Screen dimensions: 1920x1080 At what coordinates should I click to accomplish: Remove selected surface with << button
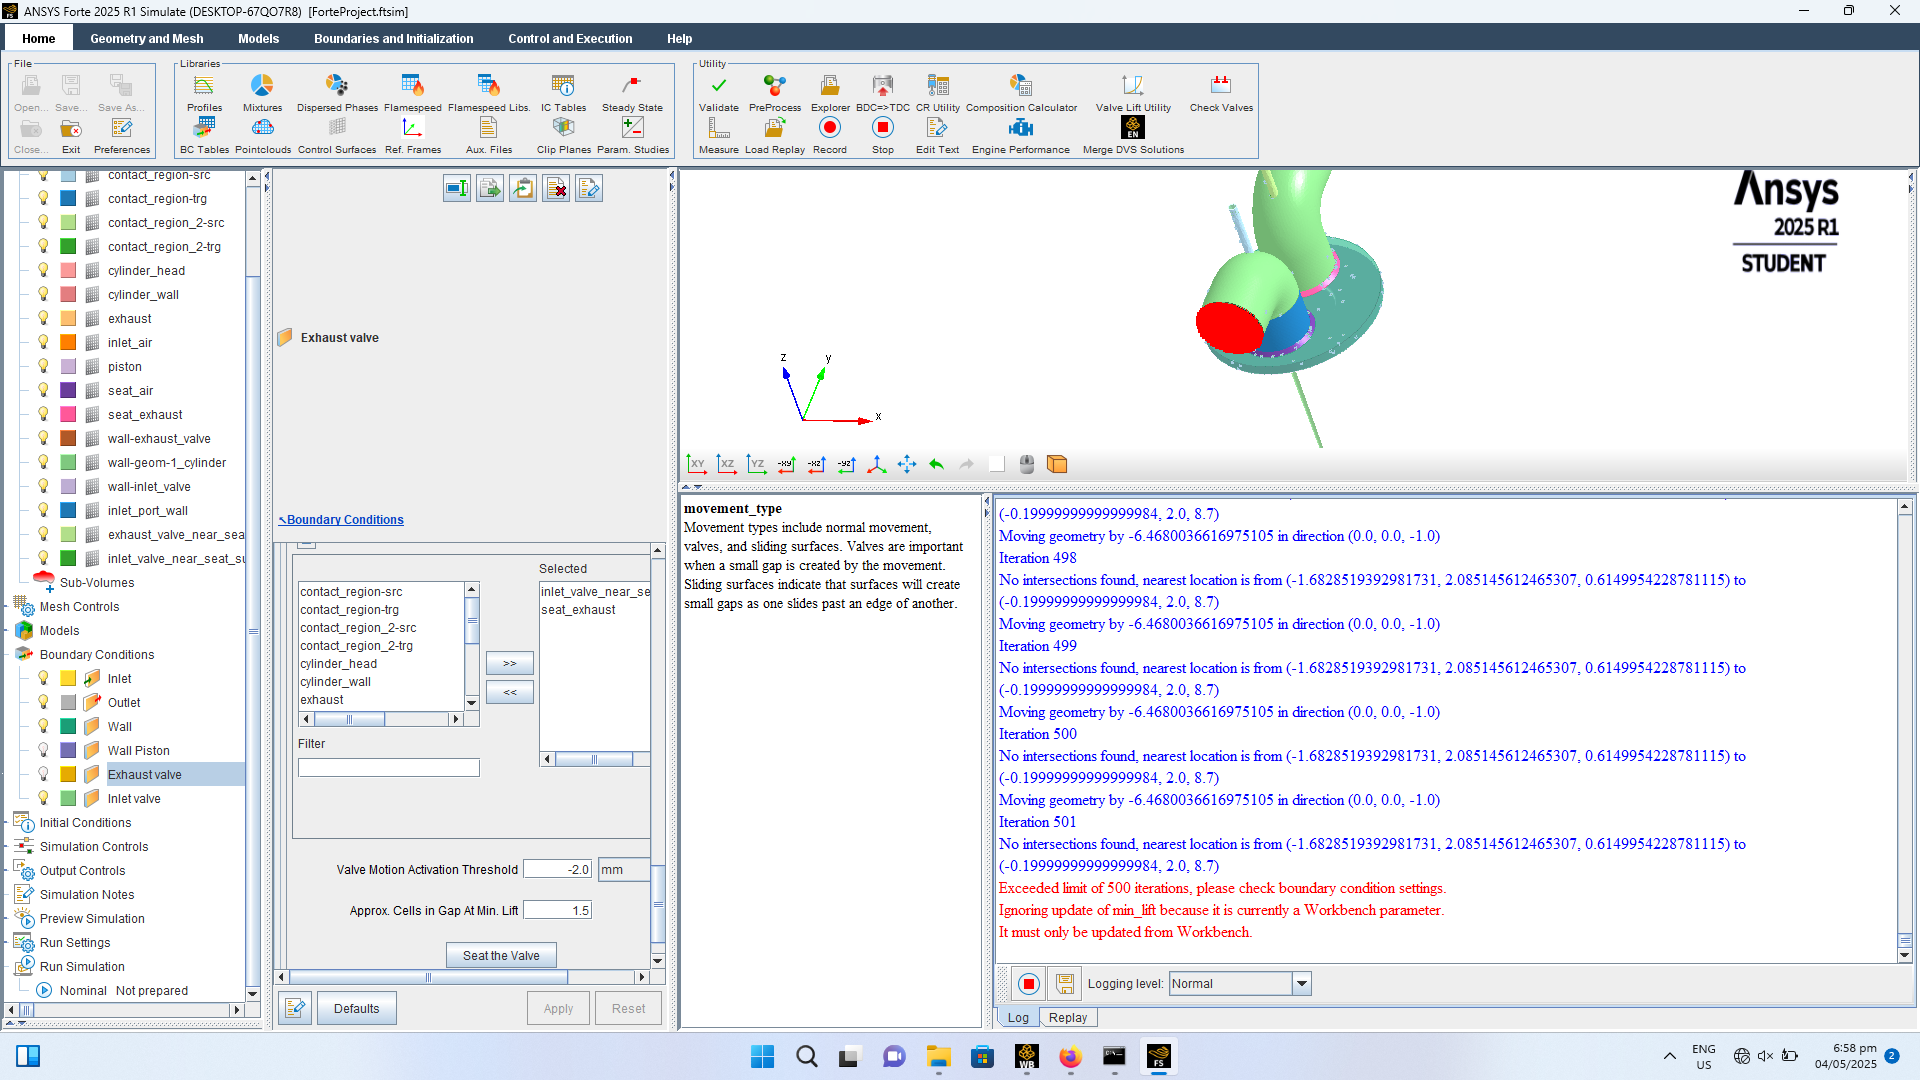click(510, 692)
